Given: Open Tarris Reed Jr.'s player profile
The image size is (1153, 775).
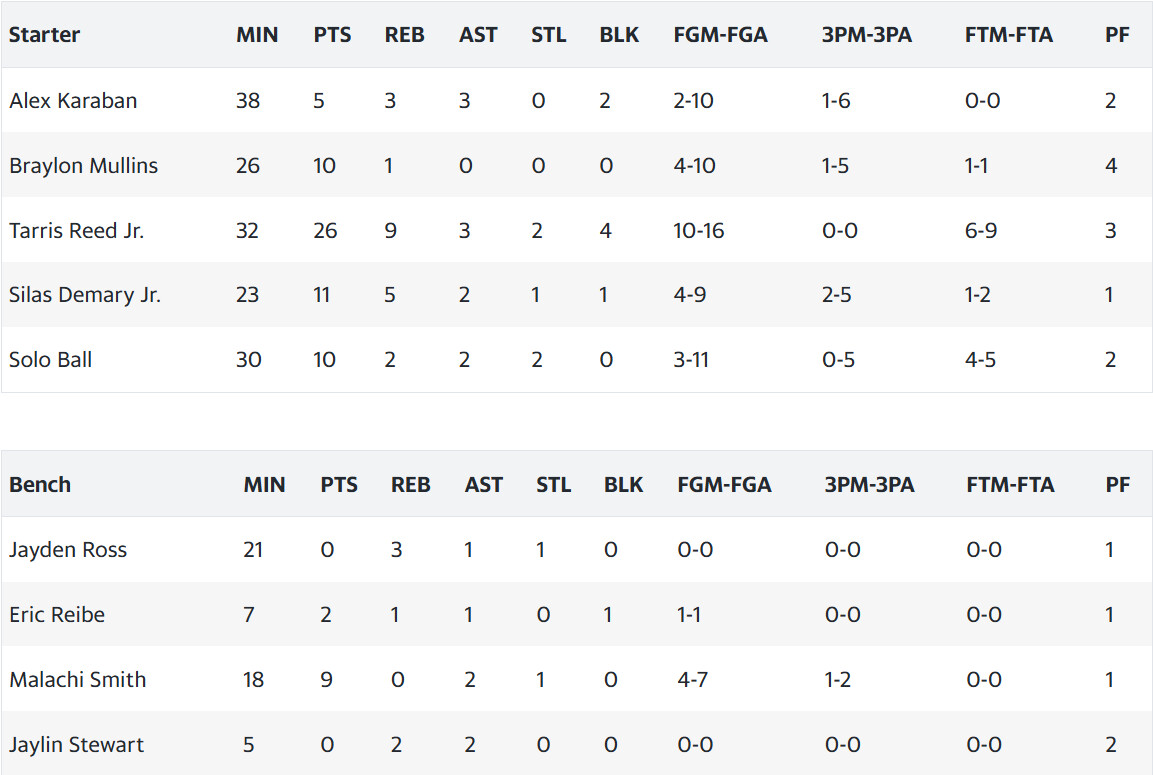Looking at the screenshot, I should pyautogui.click(x=76, y=230).
